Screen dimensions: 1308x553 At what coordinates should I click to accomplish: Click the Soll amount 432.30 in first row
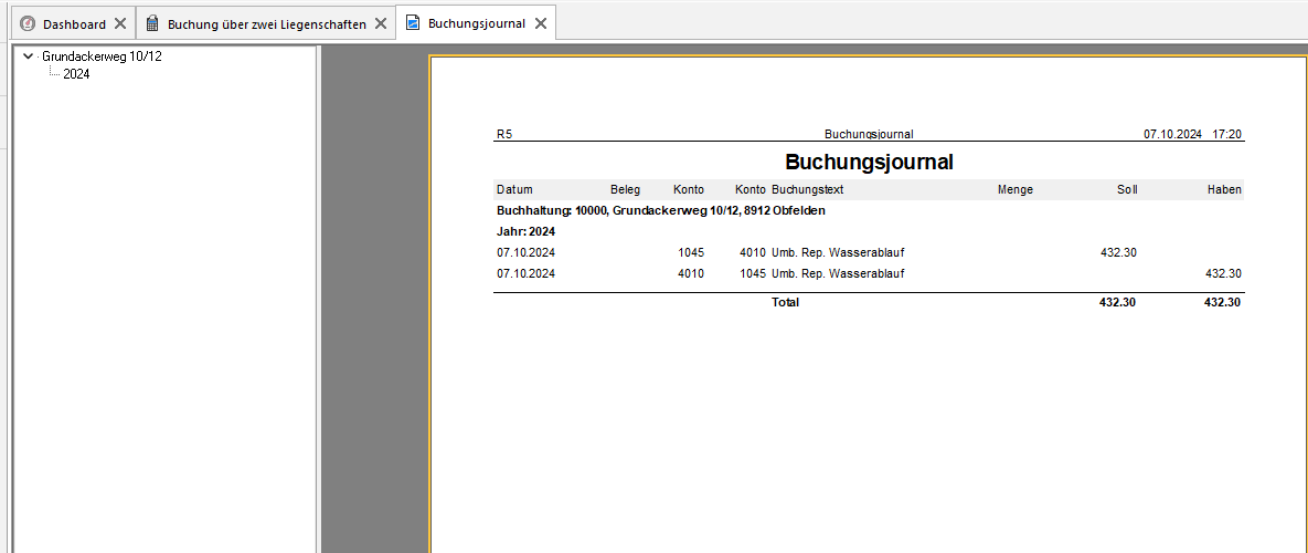1118,253
